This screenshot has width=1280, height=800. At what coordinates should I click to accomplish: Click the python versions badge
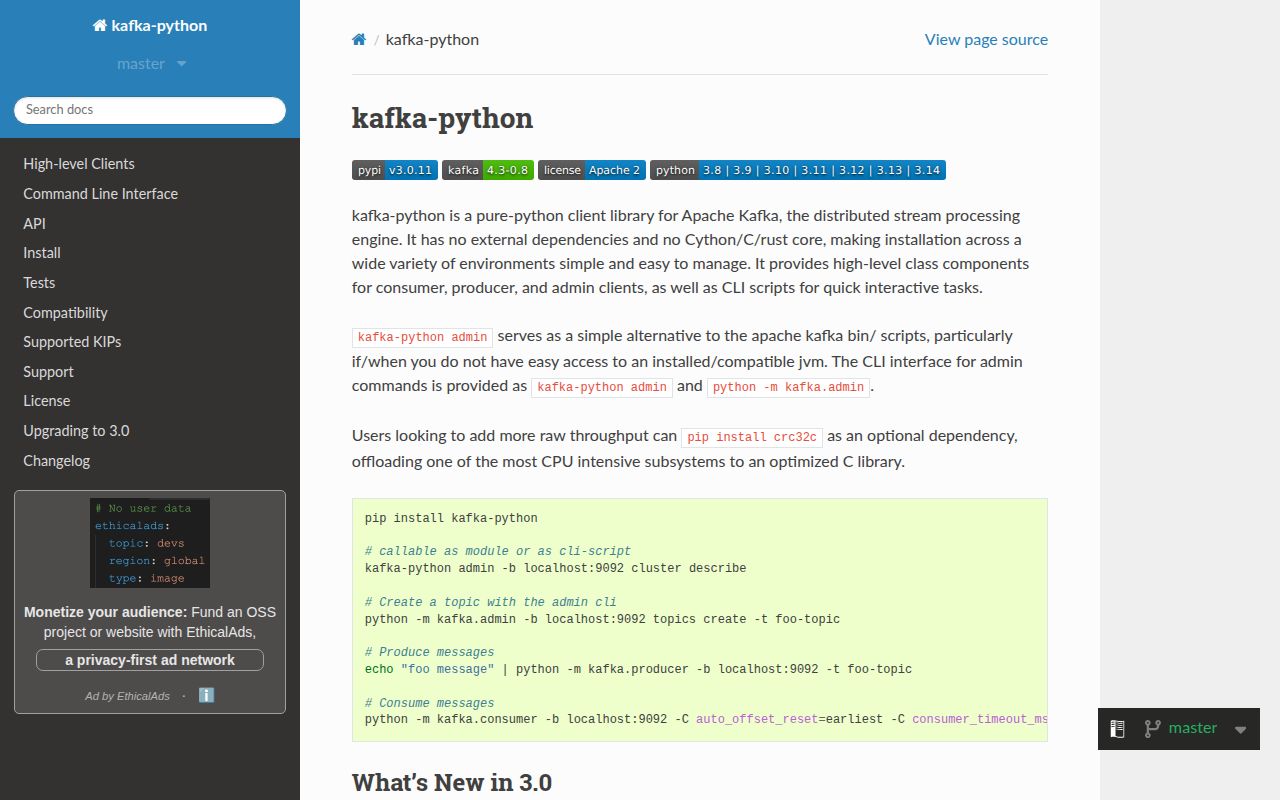click(798, 170)
